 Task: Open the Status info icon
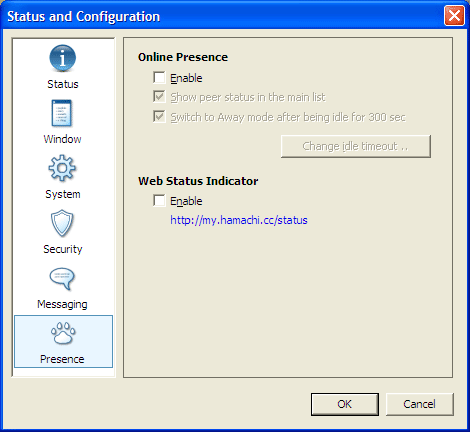(x=62, y=58)
